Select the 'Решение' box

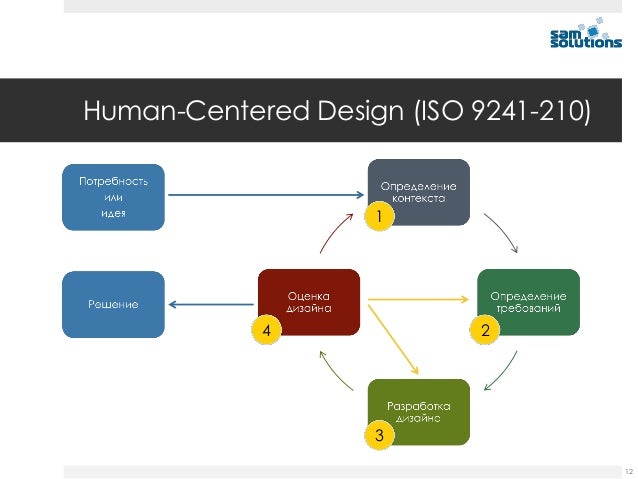click(x=114, y=304)
